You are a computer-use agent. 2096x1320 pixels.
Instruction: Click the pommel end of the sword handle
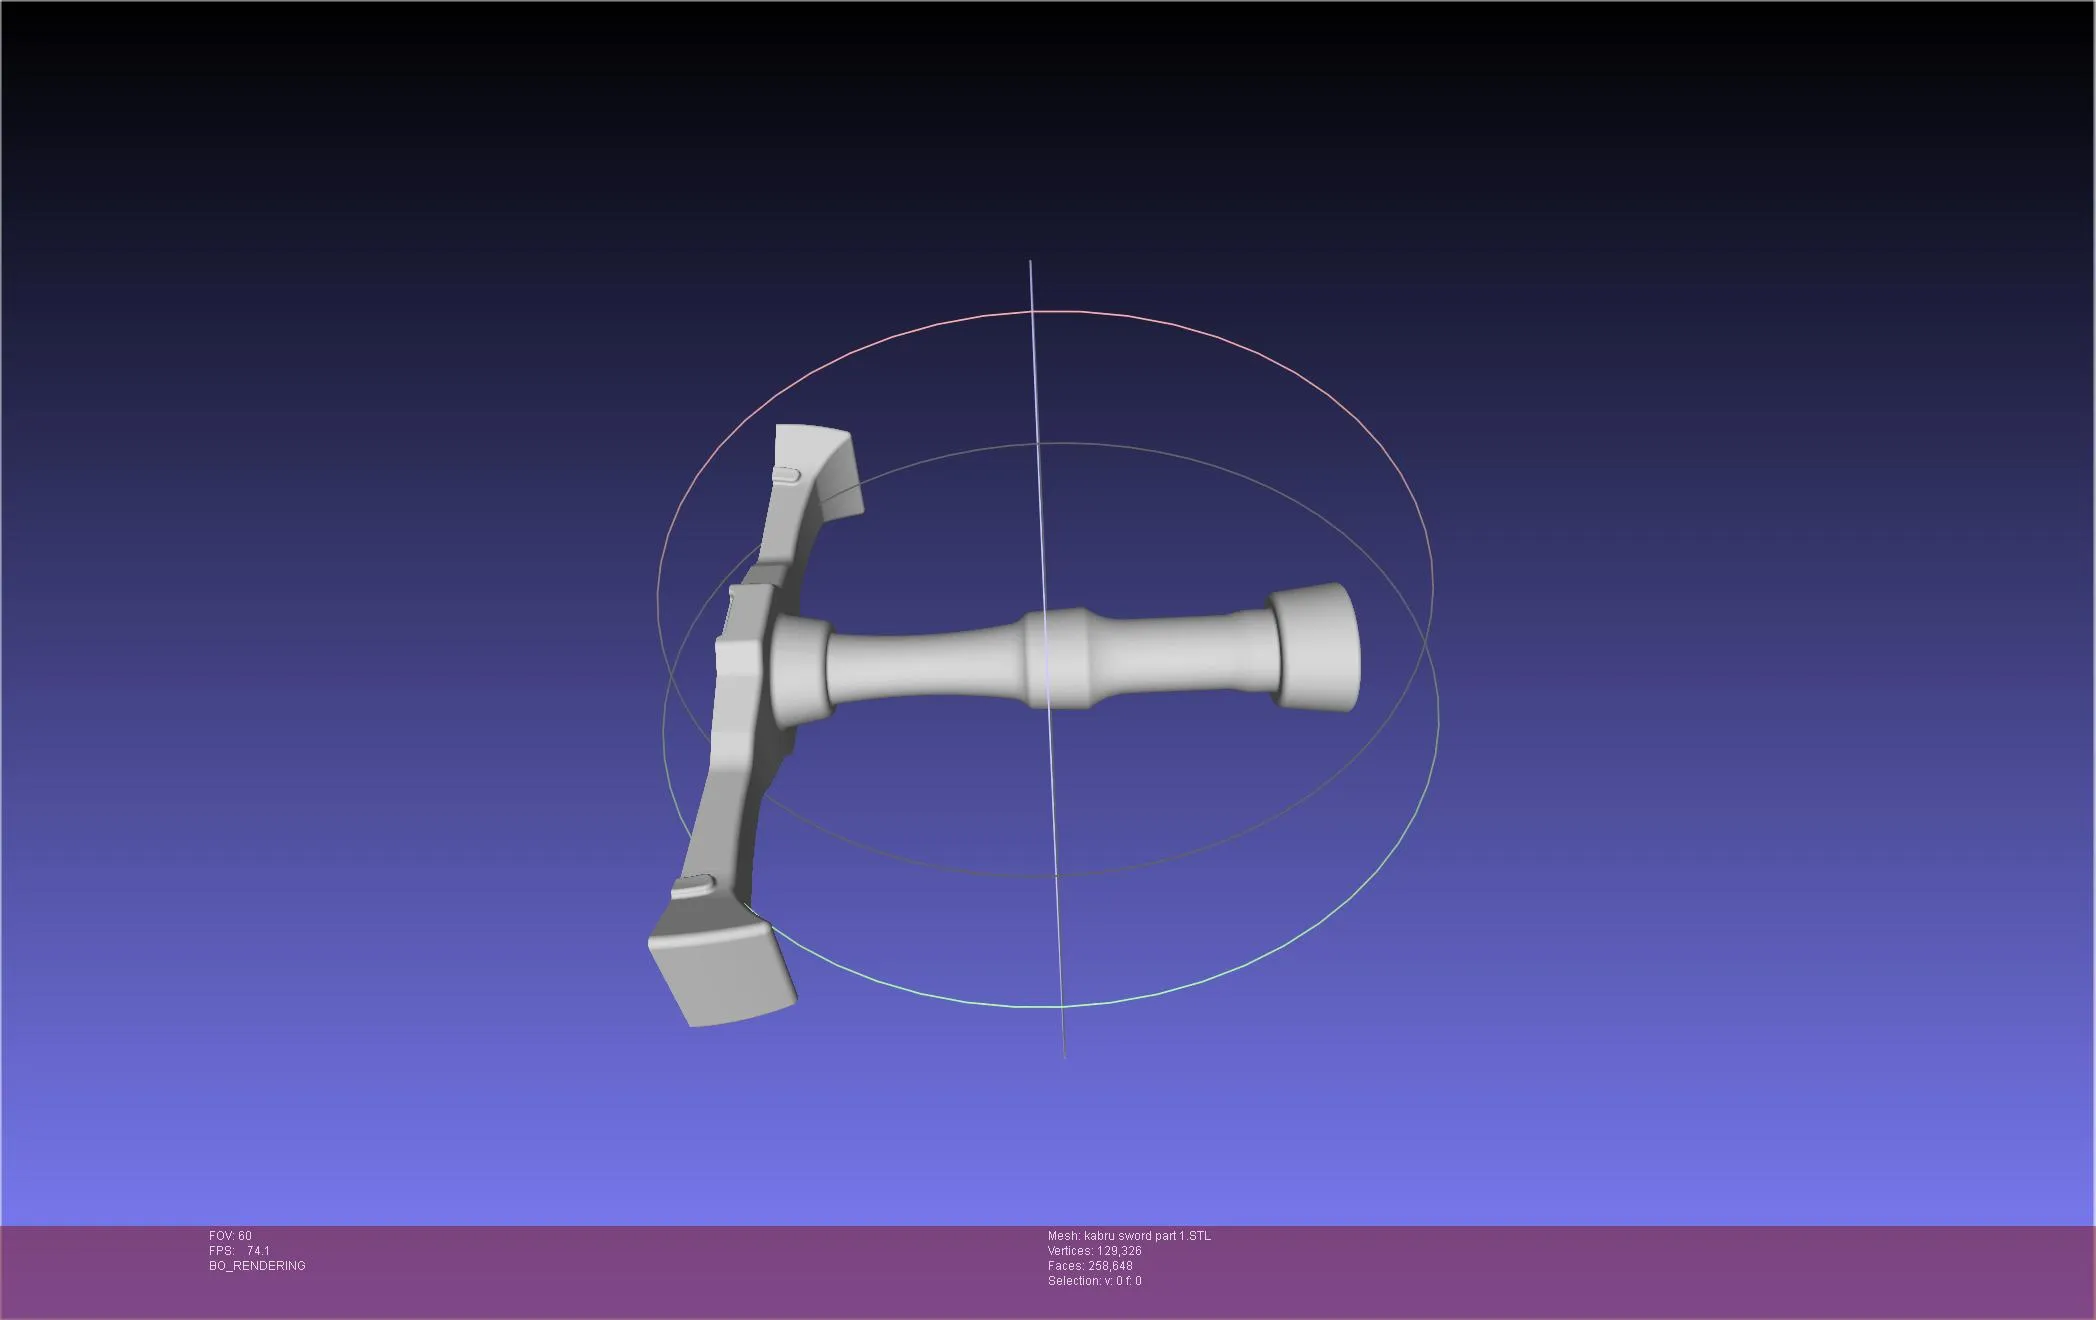[x=1318, y=647]
